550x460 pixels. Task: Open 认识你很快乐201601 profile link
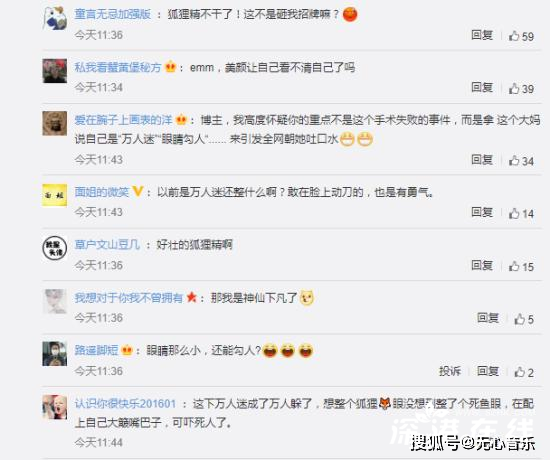[x=125, y=403]
